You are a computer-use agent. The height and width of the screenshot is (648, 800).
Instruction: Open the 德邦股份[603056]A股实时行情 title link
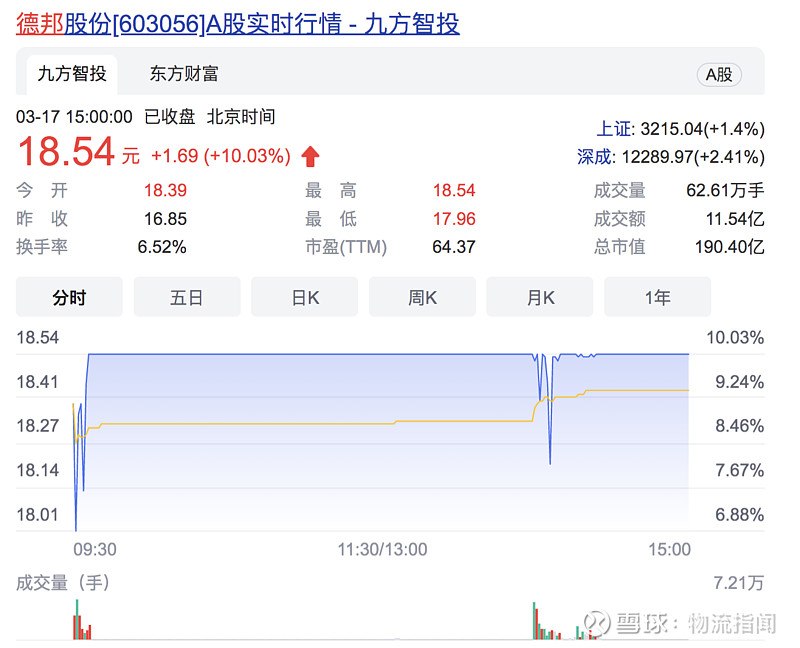click(x=238, y=23)
